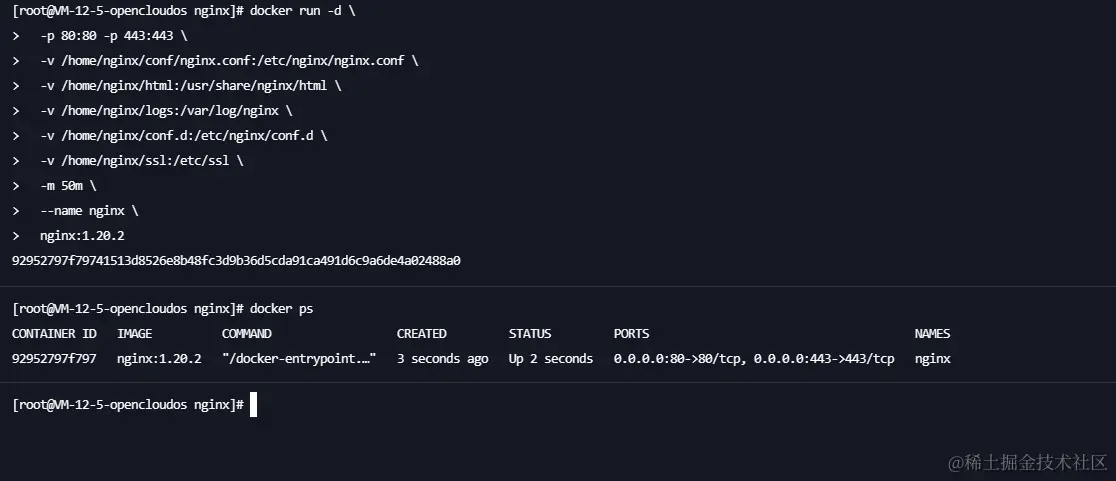
Task: Click the blinking cursor at the last prompt
Action: (x=253, y=405)
